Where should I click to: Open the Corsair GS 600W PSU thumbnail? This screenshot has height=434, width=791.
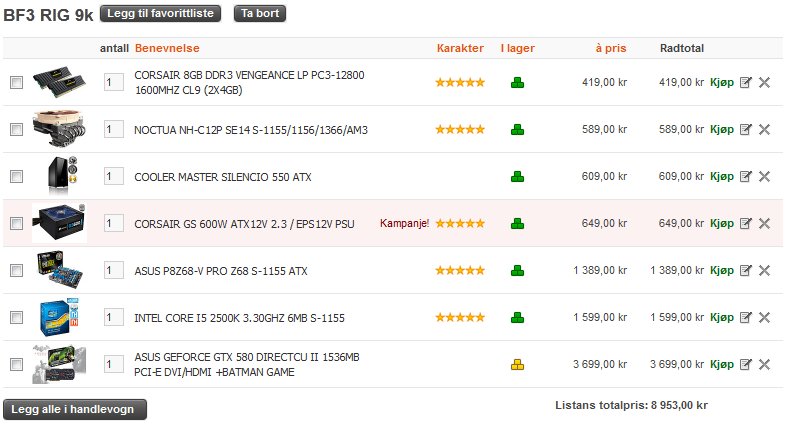[59, 223]
